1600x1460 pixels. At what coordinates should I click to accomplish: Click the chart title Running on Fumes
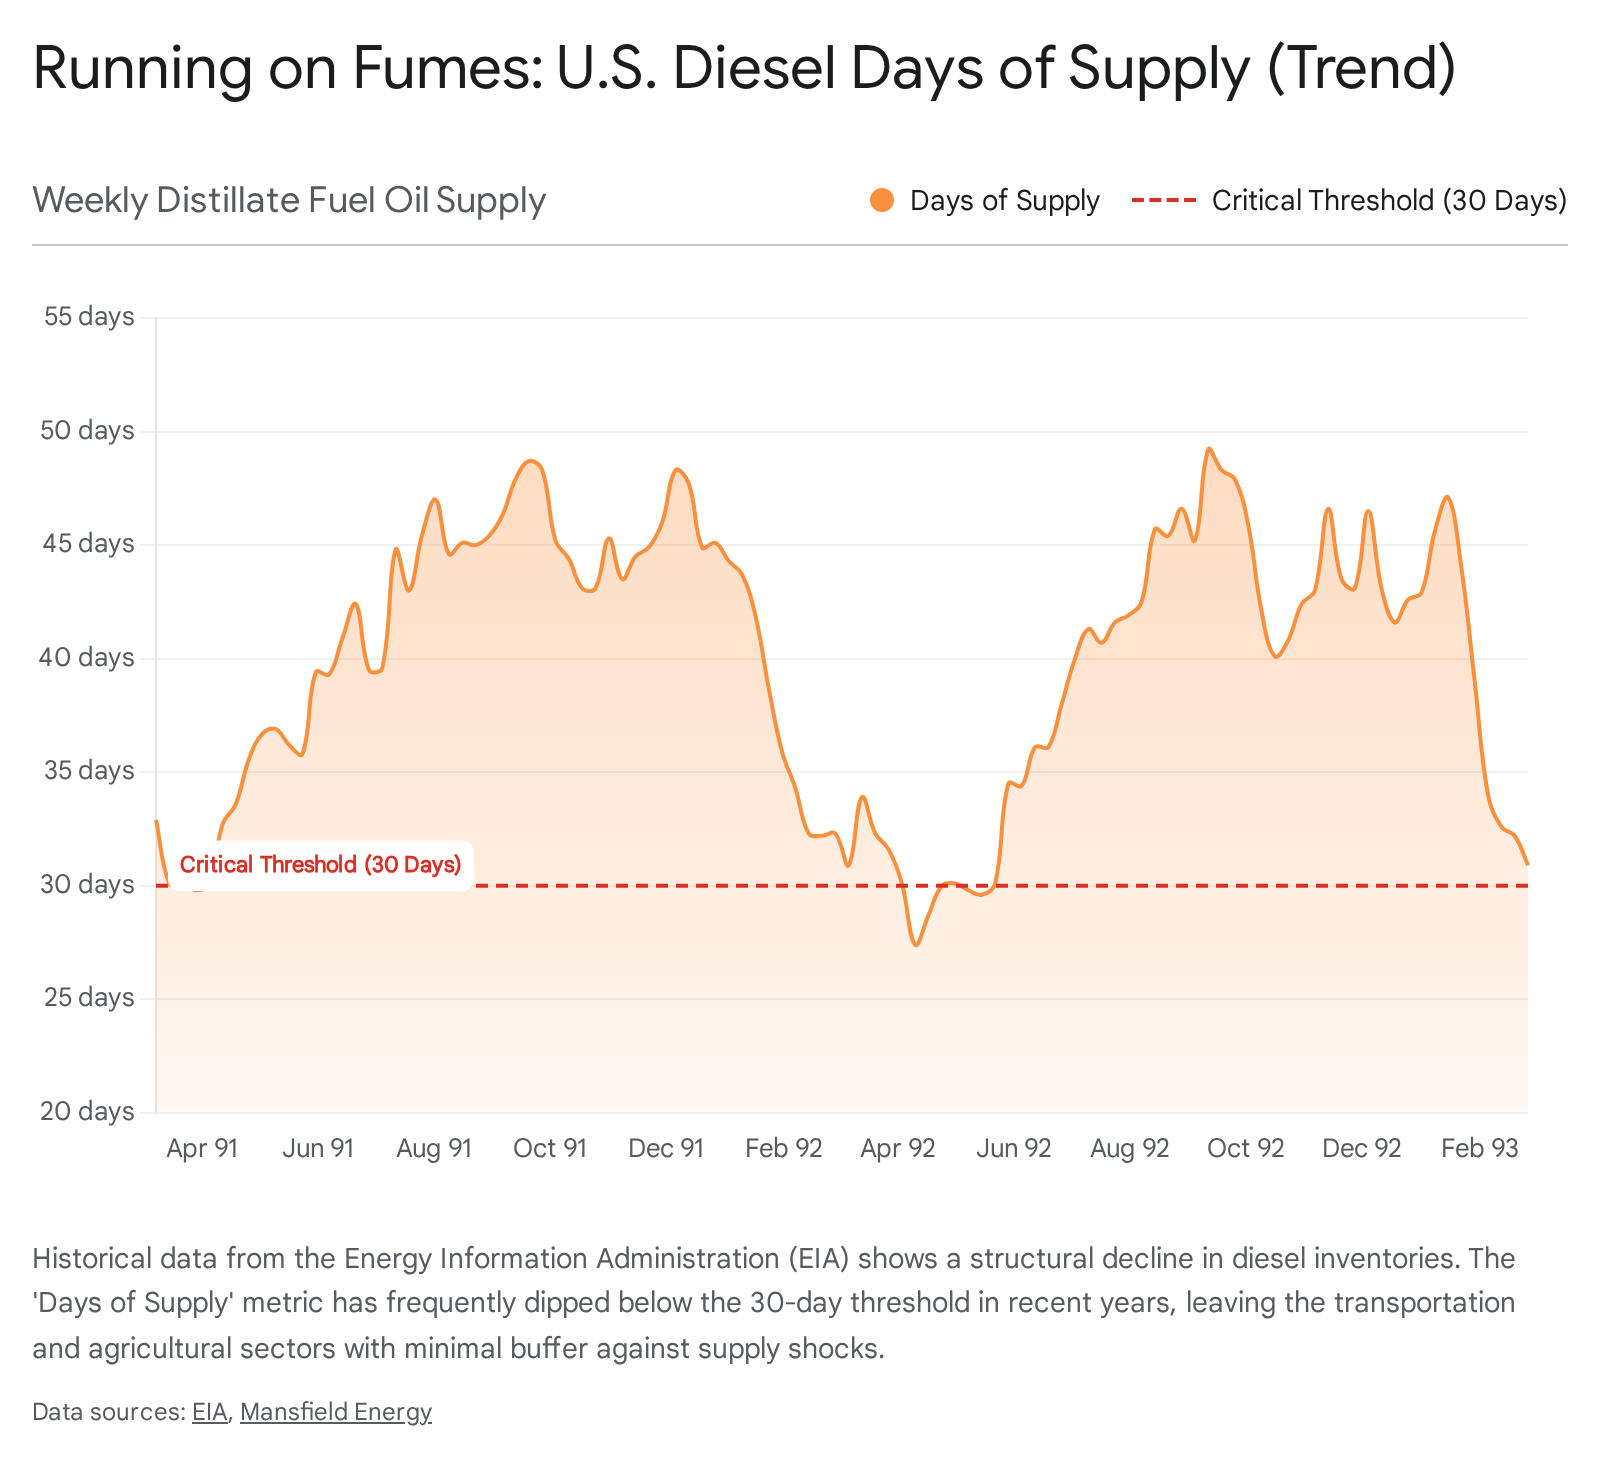click(x=743, y=68)
